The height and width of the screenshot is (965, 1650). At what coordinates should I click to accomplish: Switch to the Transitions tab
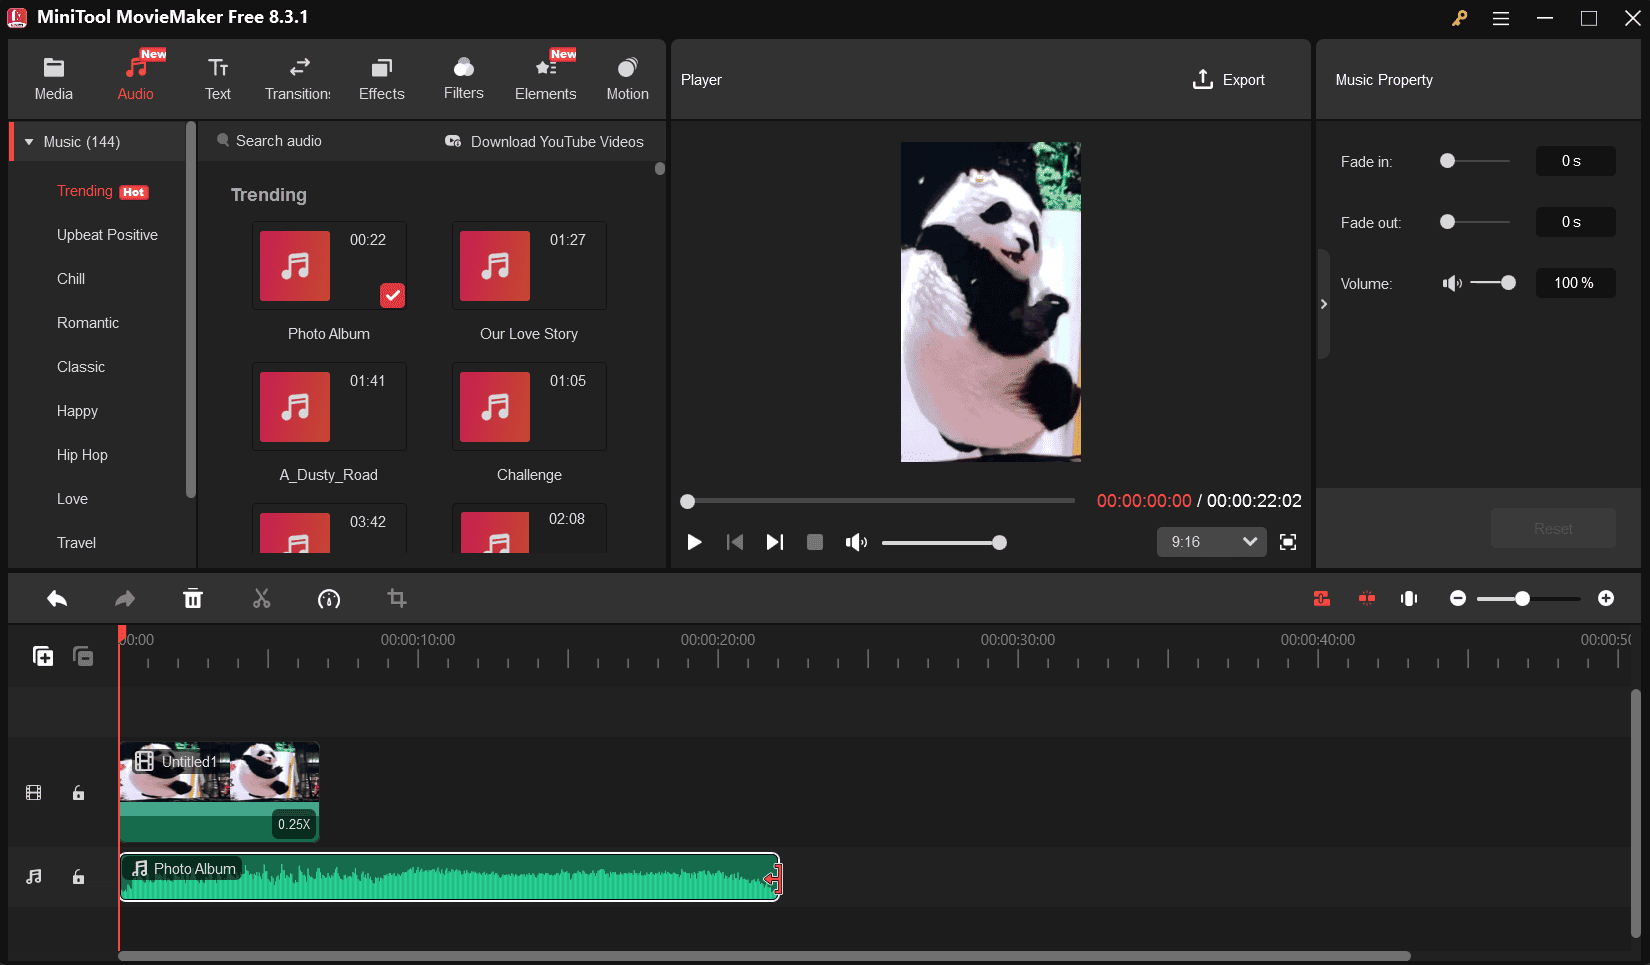coord(297,78)
